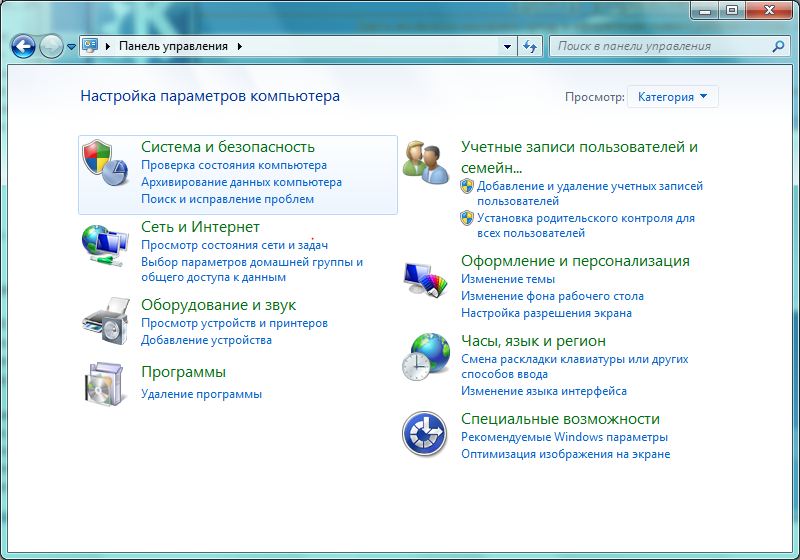The width and height of the screenshot is (800, 560).
Task: Click the Programs disc box icon
Action: 105,385
